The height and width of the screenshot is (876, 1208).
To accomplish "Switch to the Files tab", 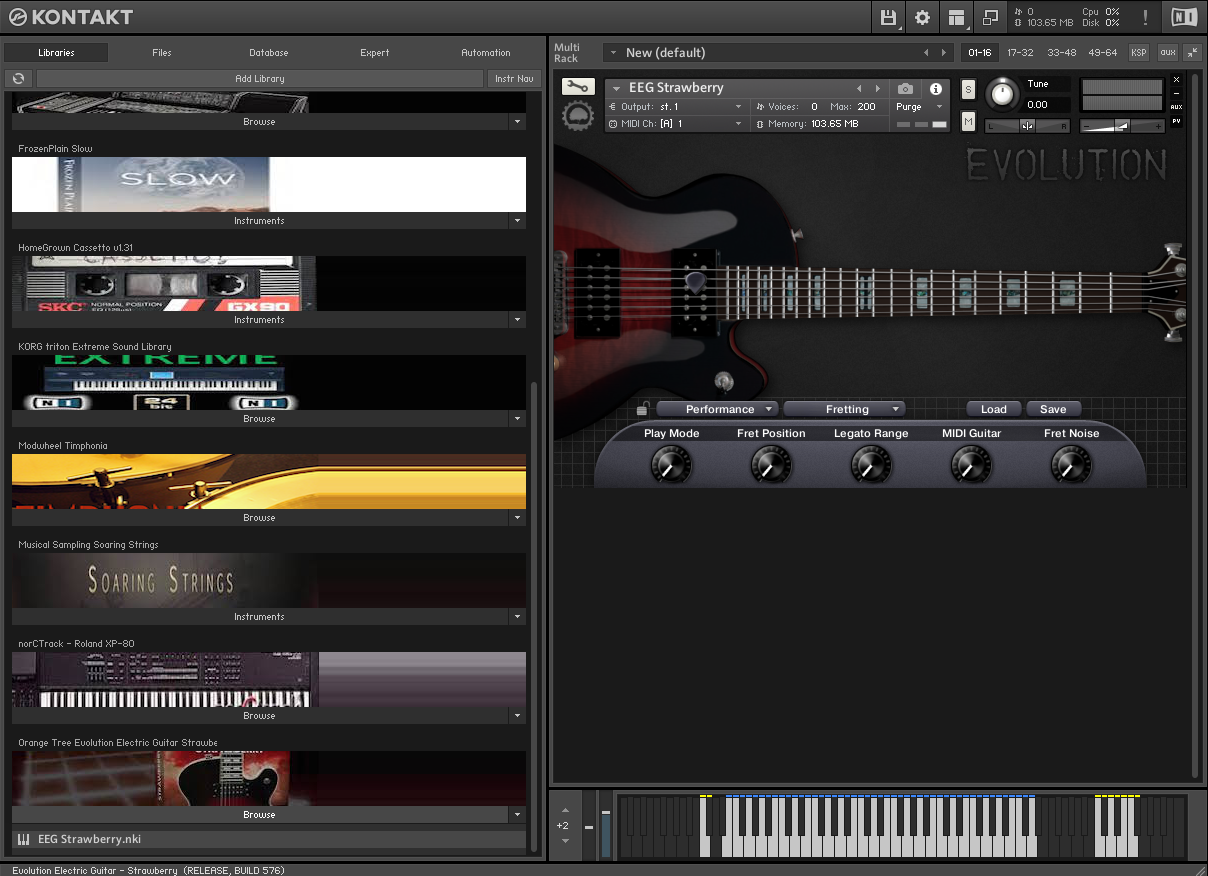I will (x=162, y=52).
